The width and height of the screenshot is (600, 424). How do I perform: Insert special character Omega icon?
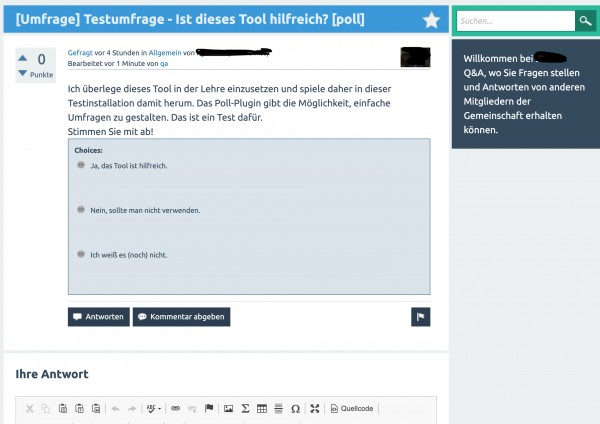295,408
